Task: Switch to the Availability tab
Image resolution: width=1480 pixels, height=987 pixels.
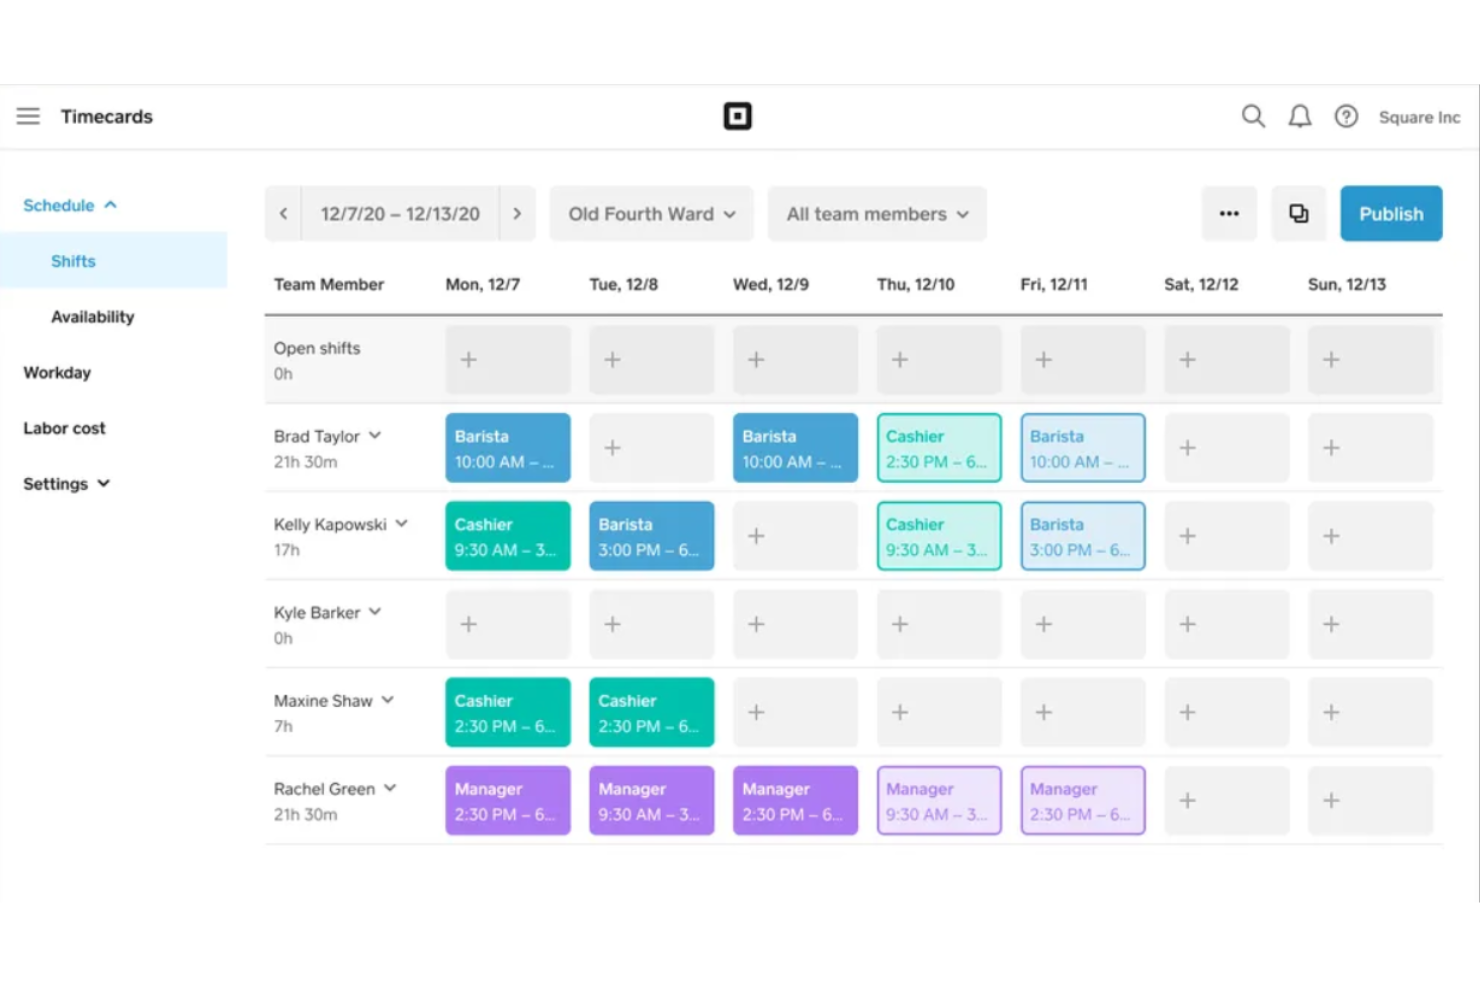Action: [x=93, y=316]
